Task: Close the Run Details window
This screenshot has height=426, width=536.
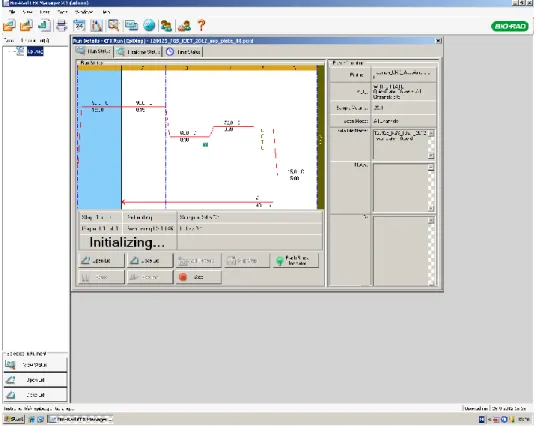Action: [438, 41]
